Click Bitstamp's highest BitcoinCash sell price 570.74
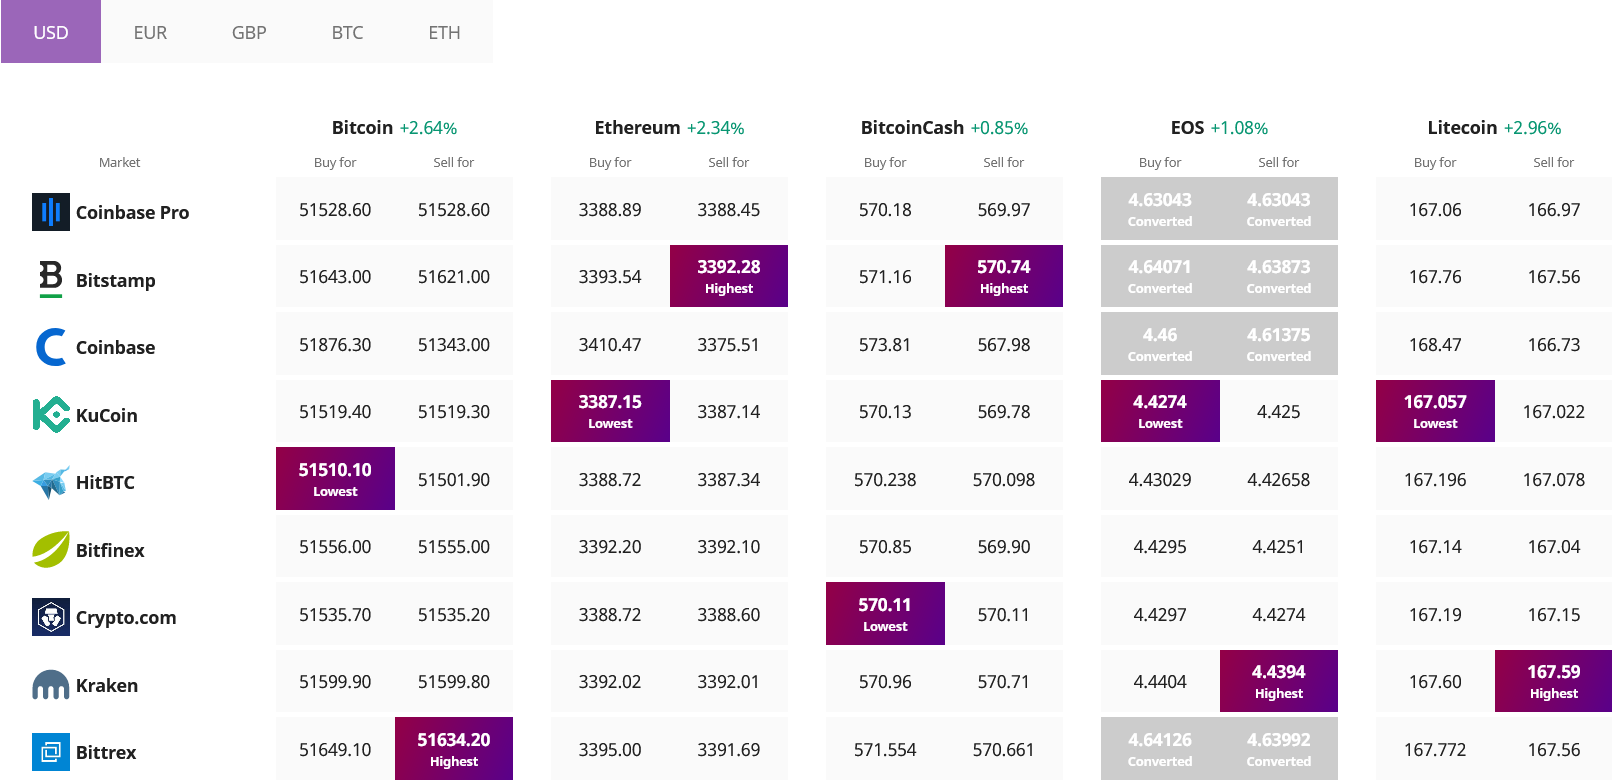This screenshot has height=783, width=1612. pyautogui.click(x=1004, y=276)
